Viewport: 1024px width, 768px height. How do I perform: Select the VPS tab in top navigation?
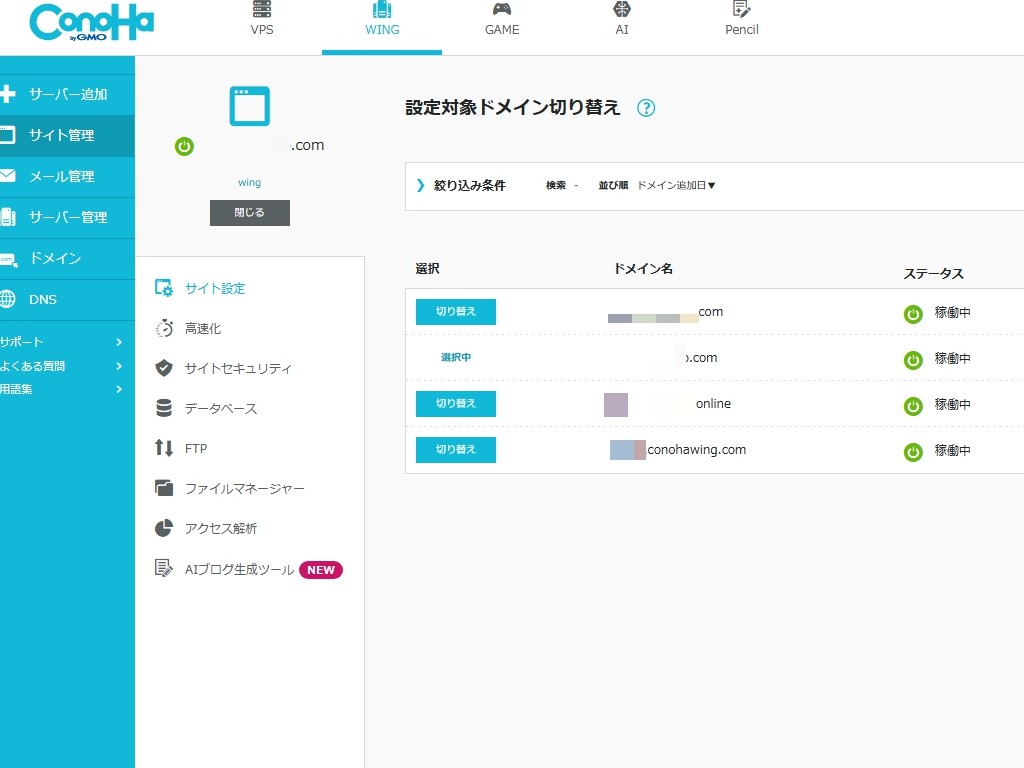[x=262, y=20]
